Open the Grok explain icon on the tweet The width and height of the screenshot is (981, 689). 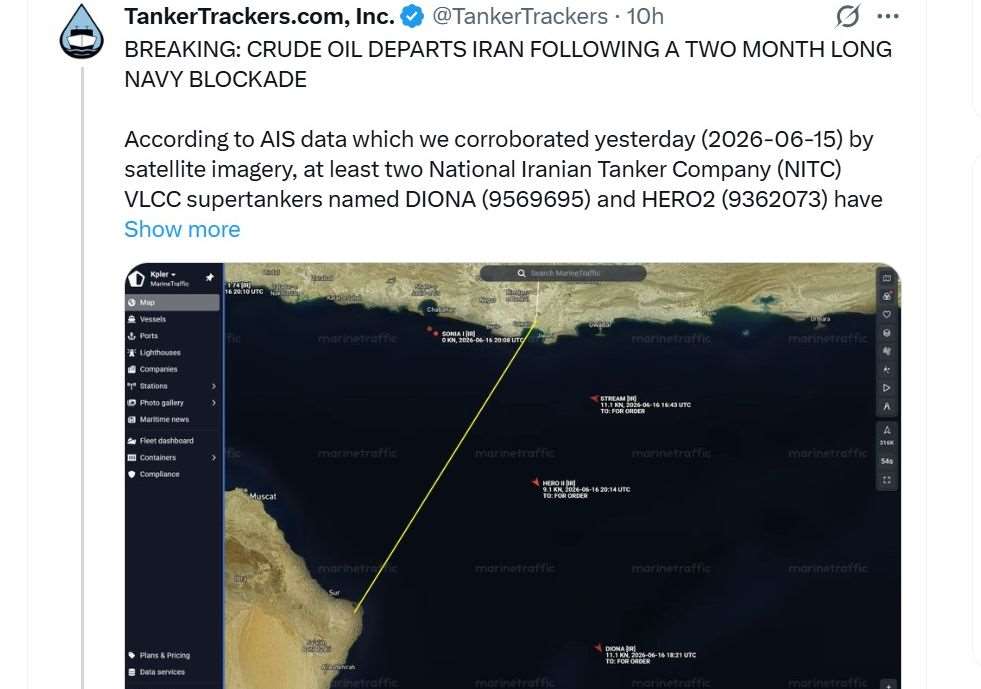pyautogui.click(x=848, y=16)
